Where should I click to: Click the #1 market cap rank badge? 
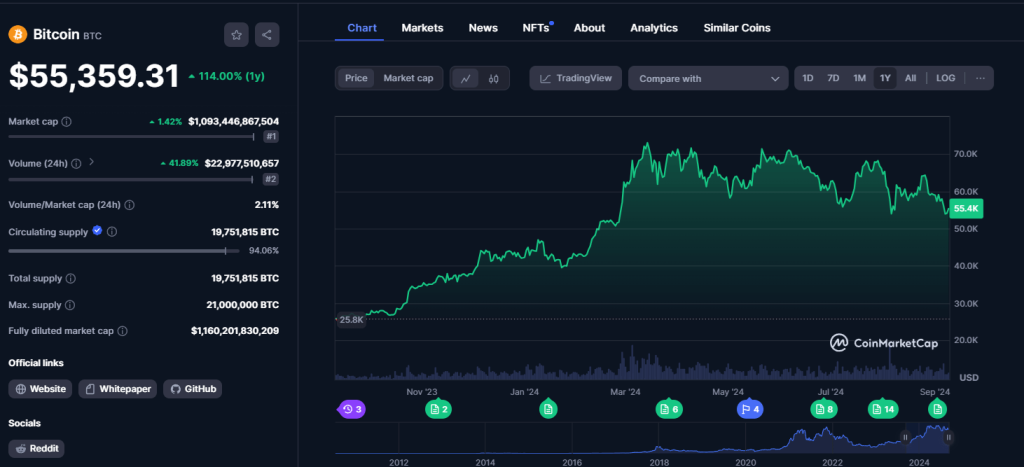pyautogui.click(x=271, y=137)
